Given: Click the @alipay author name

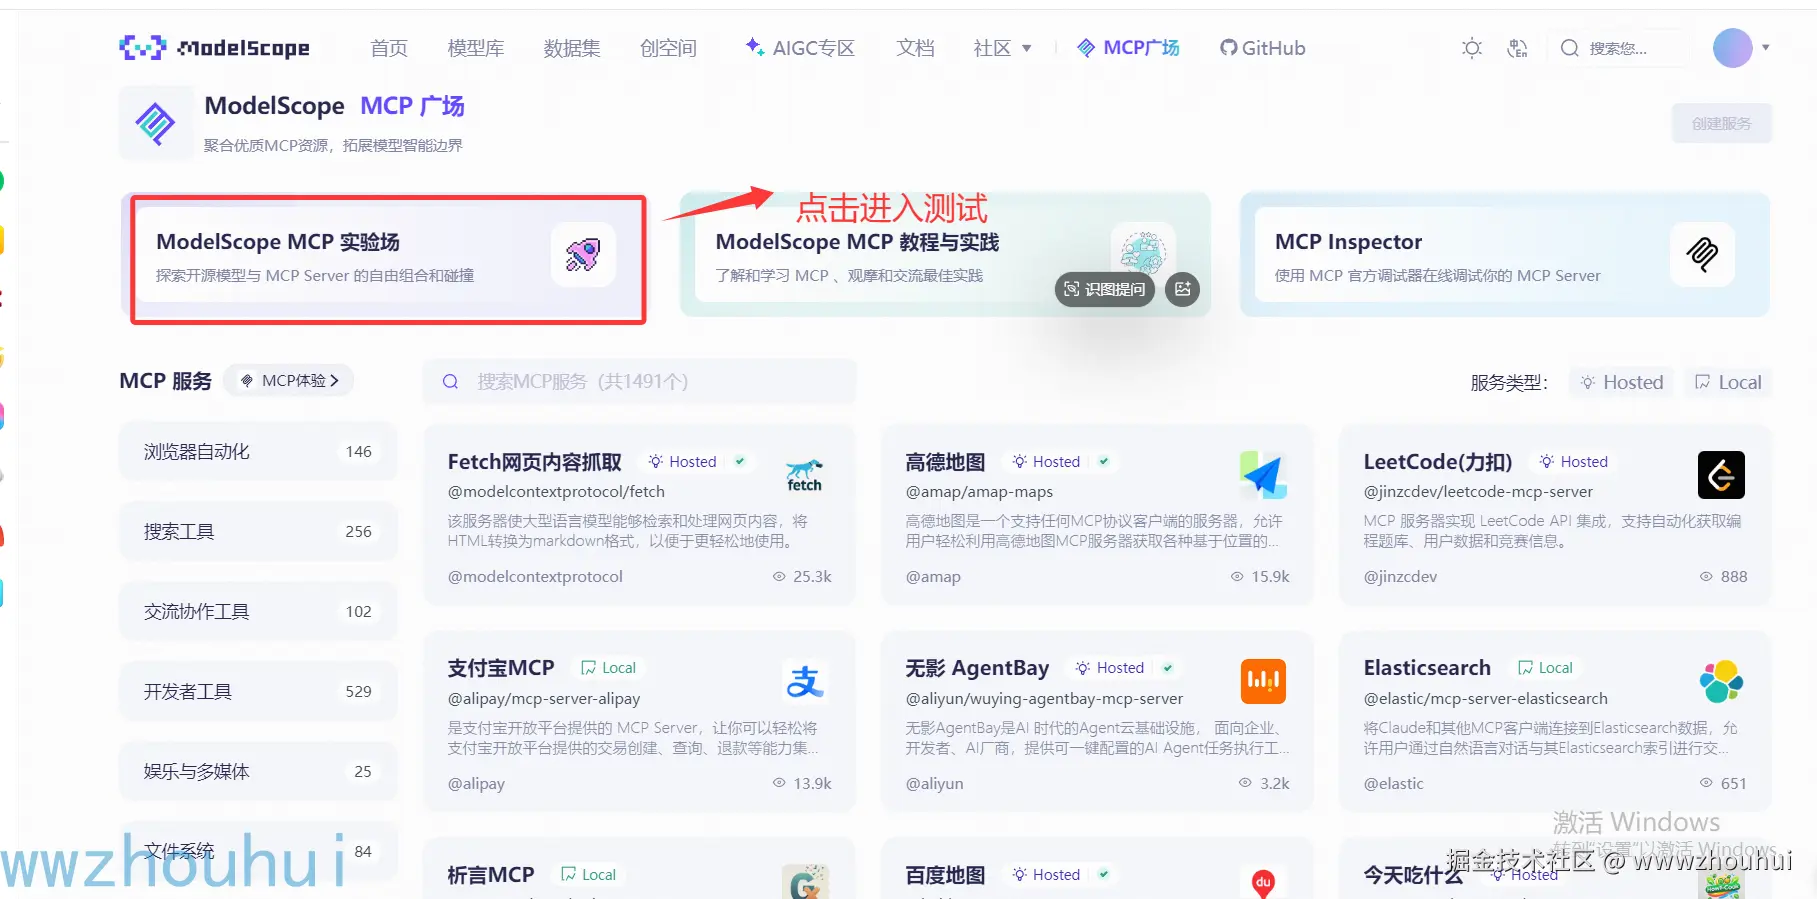Looking at the screenshot, I should [x=476, y=784].
